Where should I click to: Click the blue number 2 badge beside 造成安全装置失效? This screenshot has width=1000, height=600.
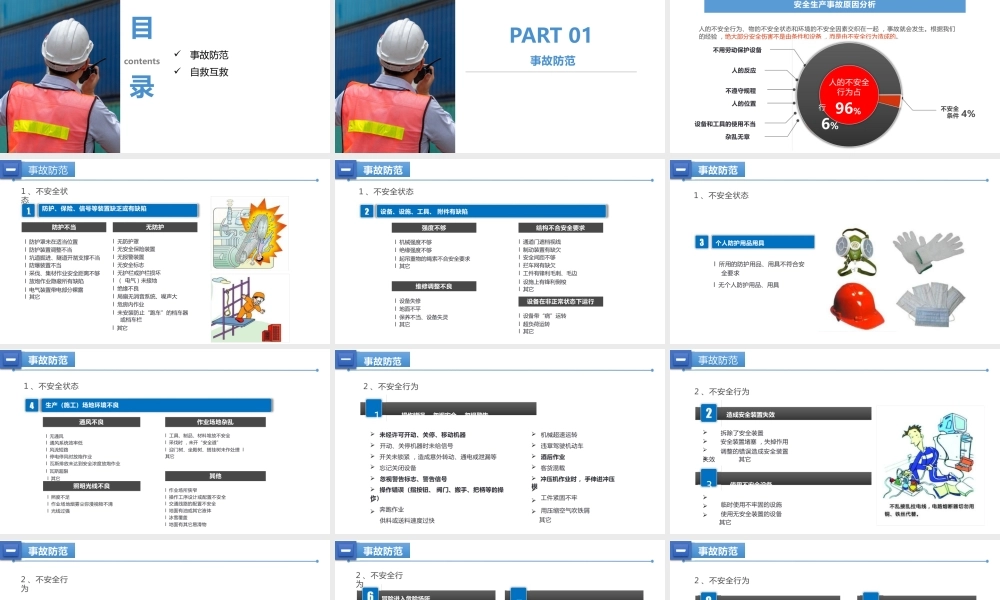click(709, 413)
